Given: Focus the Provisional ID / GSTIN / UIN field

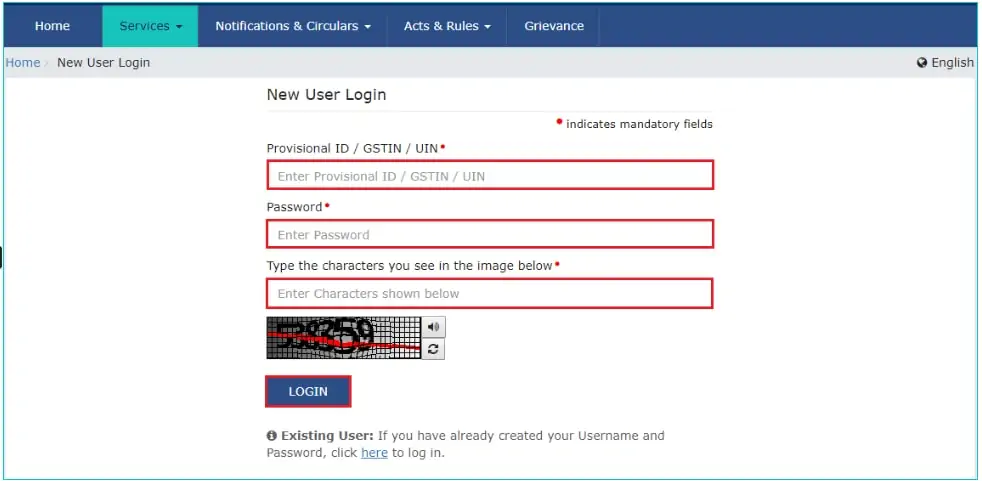Looking at the screenshot, I should pos(490,175).
